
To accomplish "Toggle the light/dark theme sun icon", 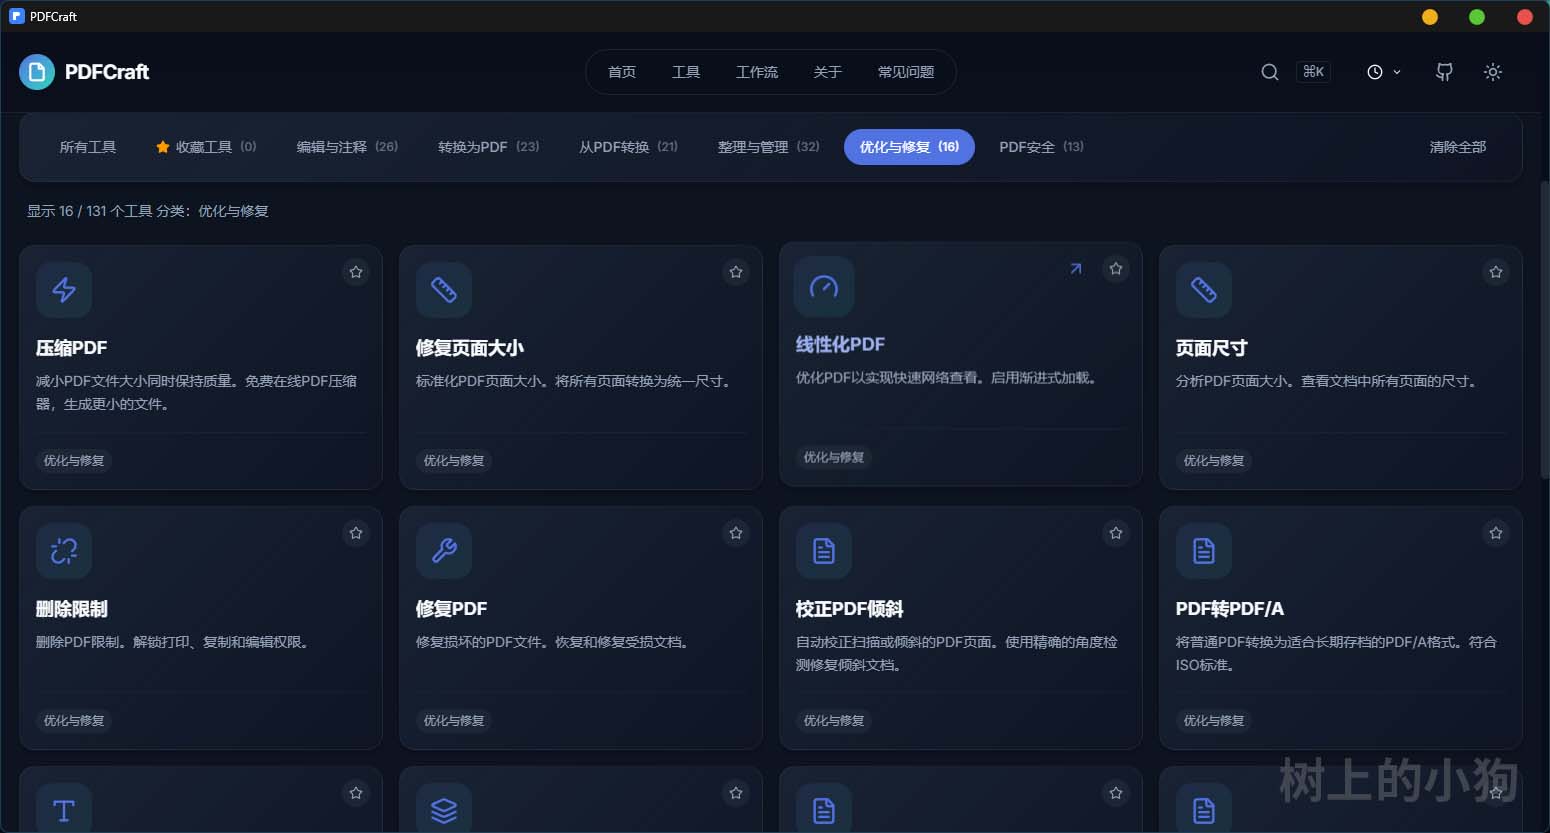I will point(1493,72).
